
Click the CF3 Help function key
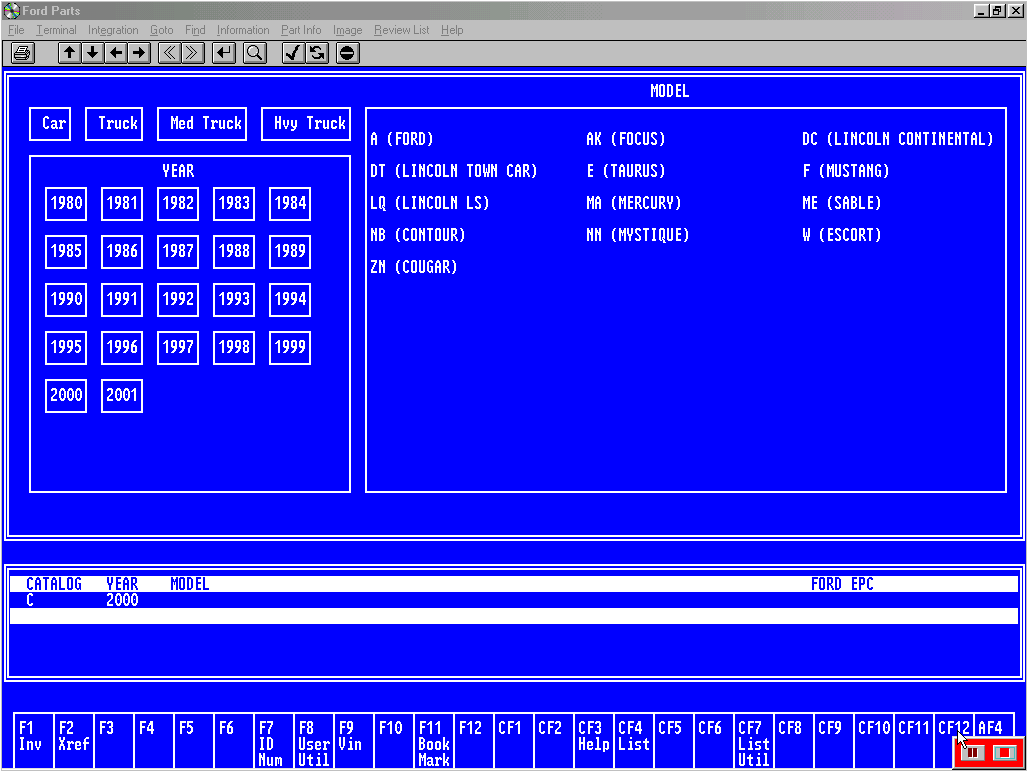[x=593, y=741]
